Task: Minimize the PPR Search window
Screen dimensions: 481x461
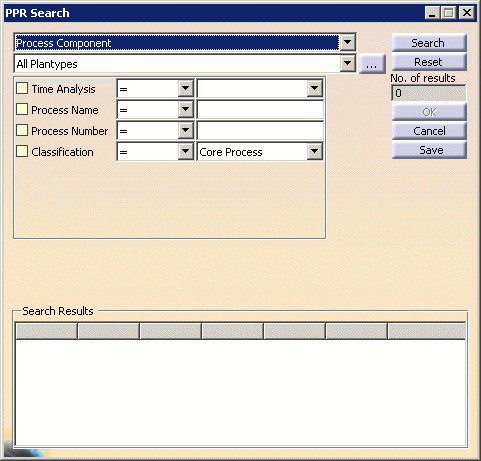Action: 432,13
